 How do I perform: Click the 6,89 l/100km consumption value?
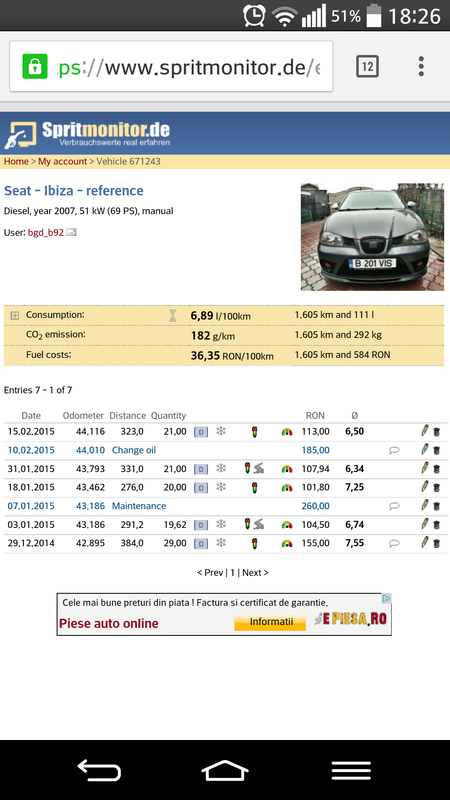[220, 316]
